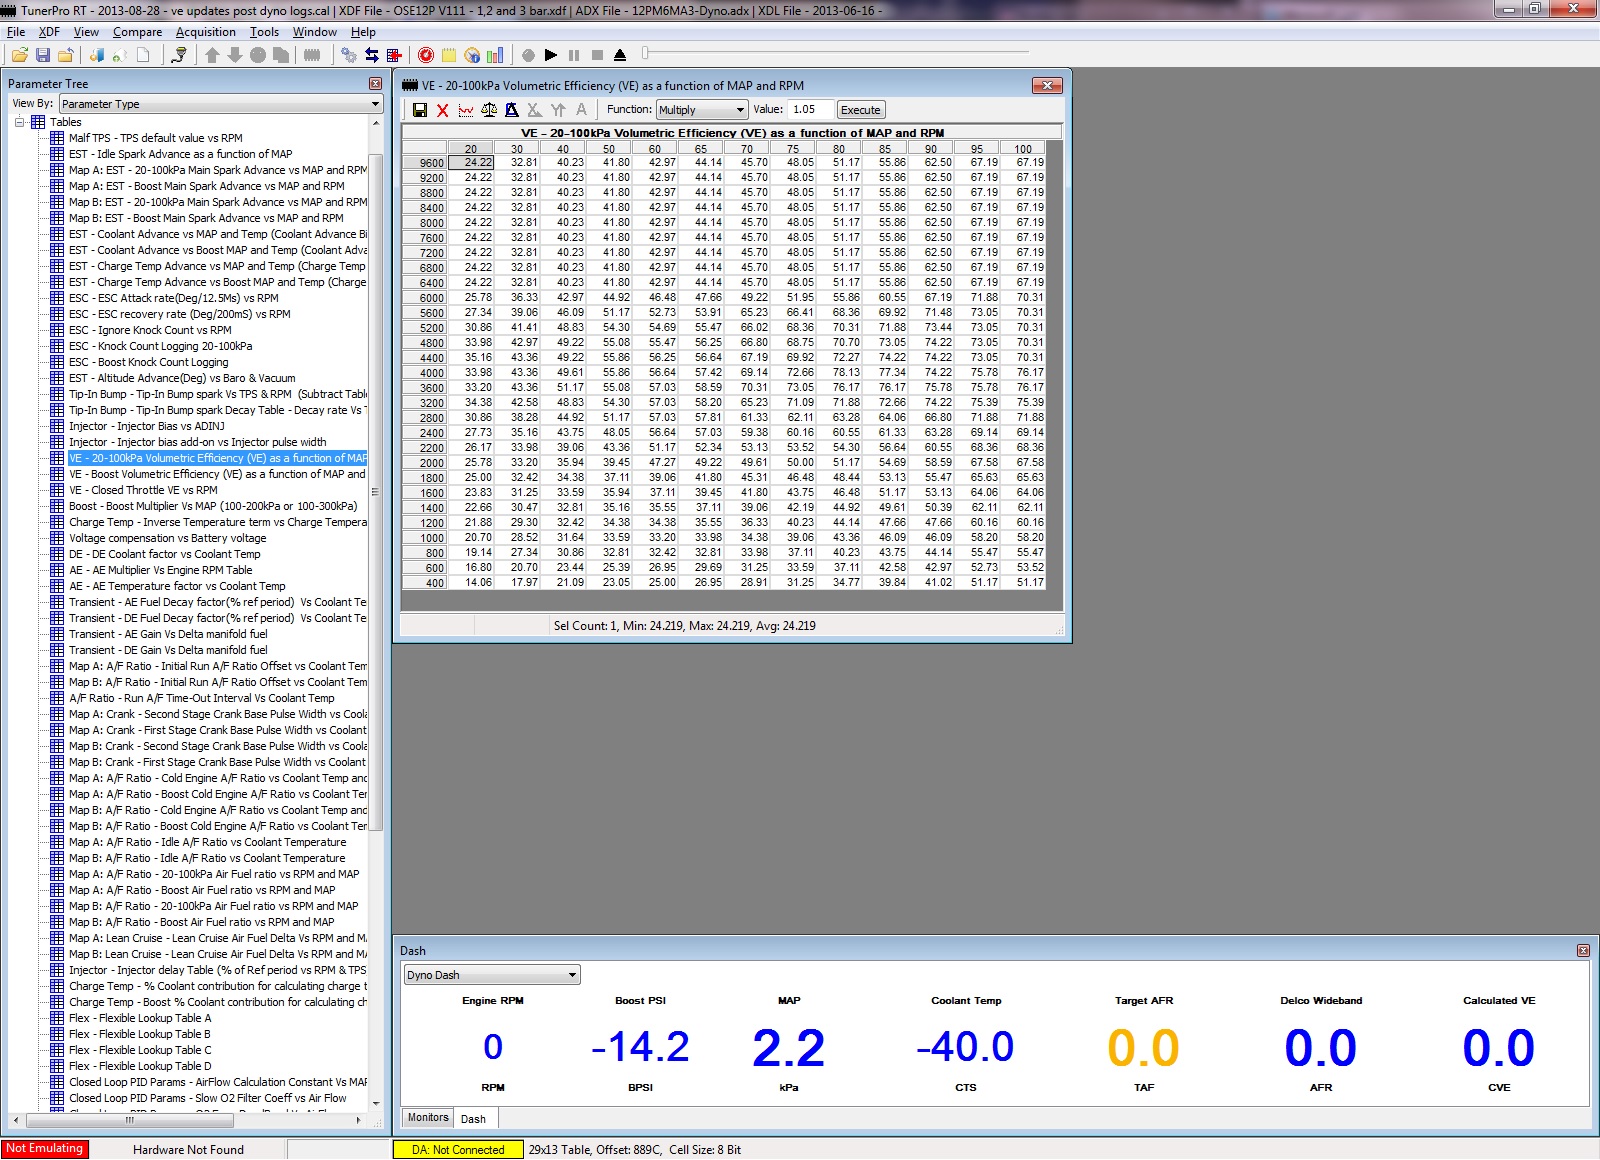Click the download arrow down icon
Viewport: 1600px width, 1160px height.
click(x=235, y=55)
